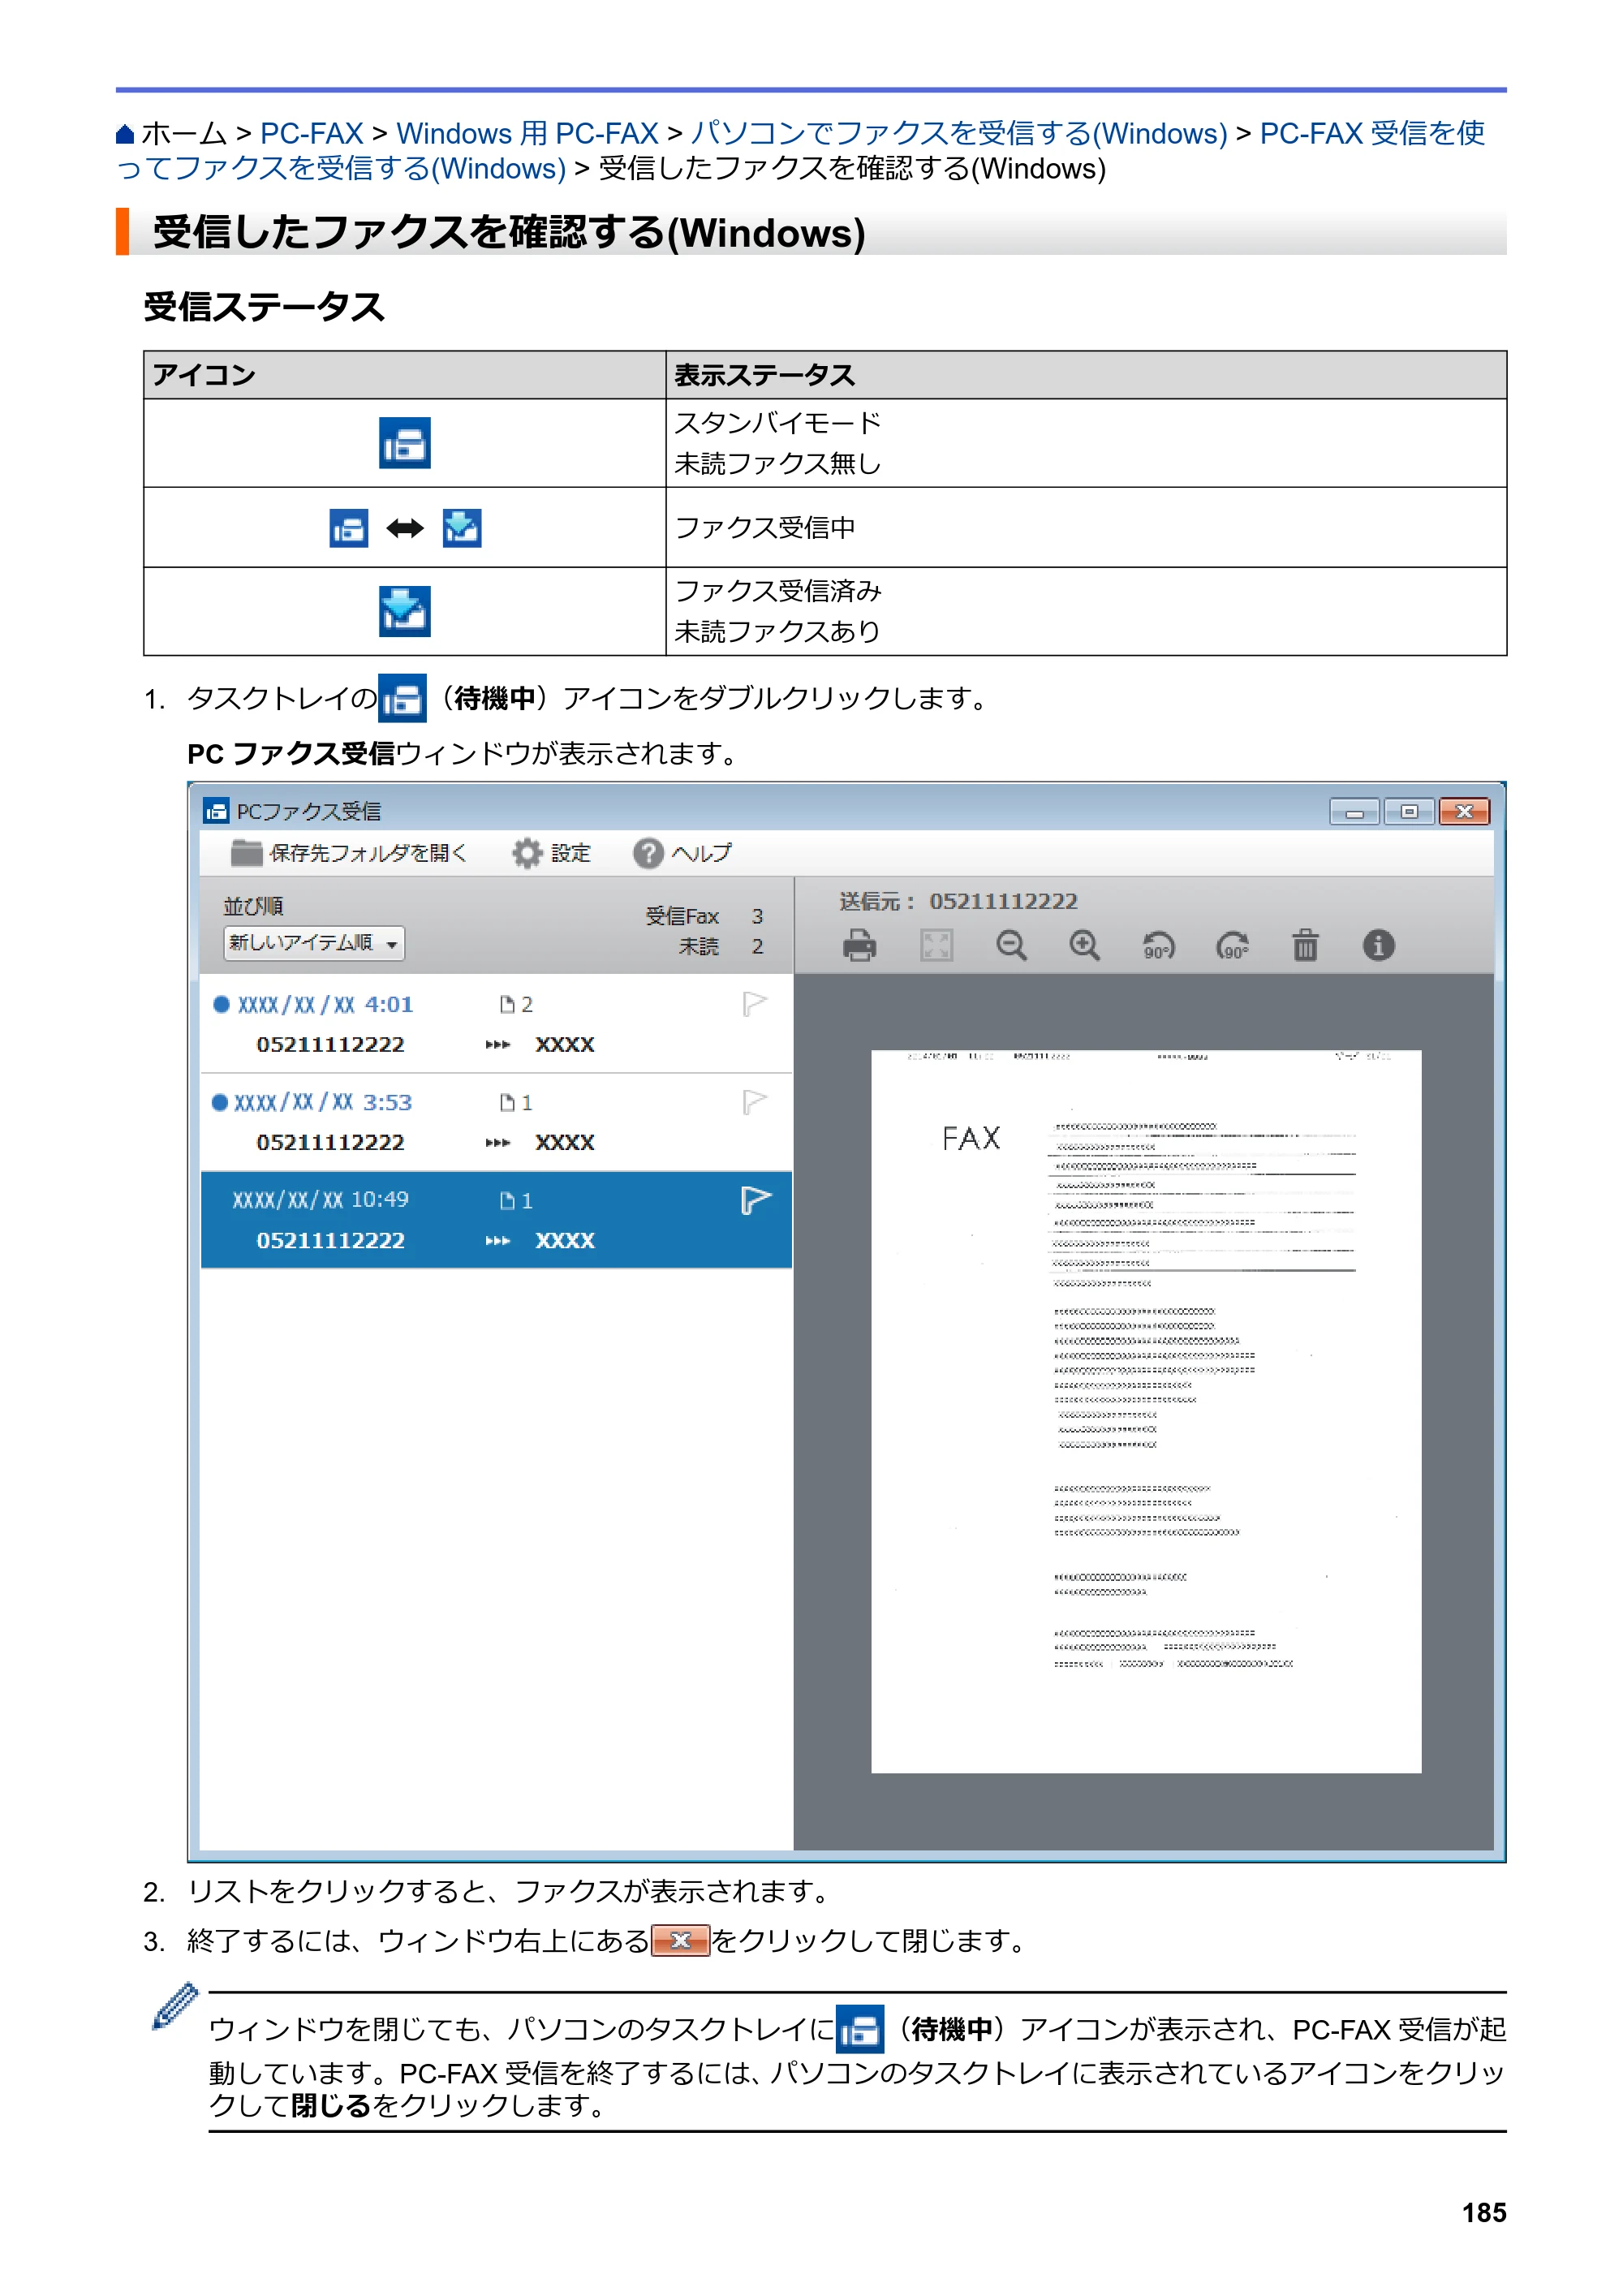Click the print icon in fax viewer toolbar
1623x2296 pixels.
click(x=859, y=945)
